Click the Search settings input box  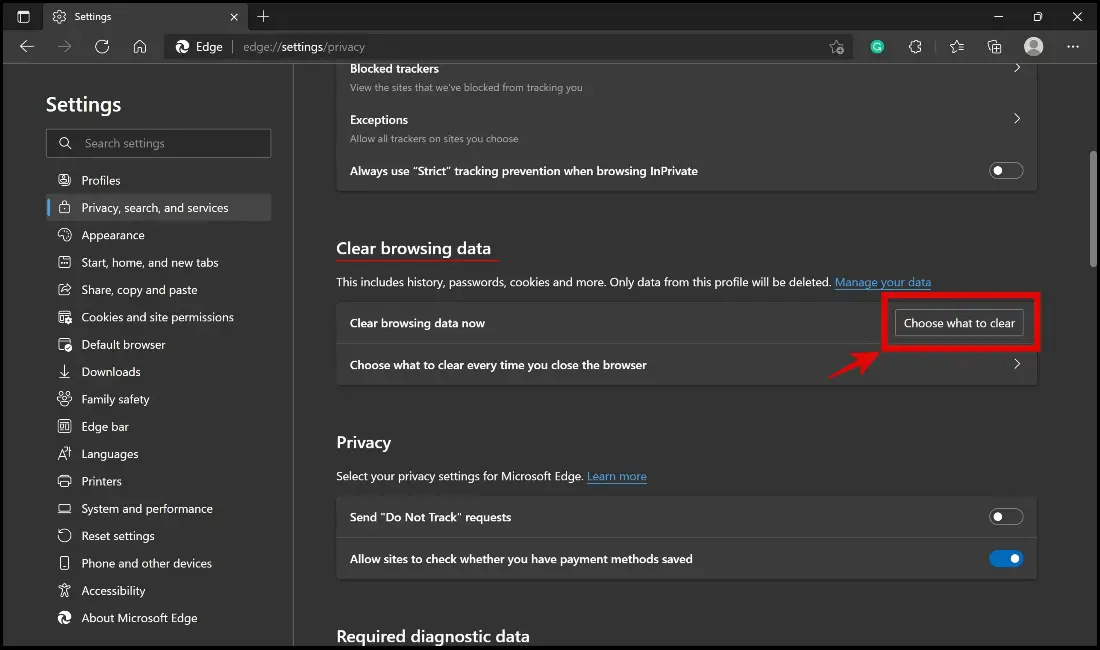(x=158, y=143)
